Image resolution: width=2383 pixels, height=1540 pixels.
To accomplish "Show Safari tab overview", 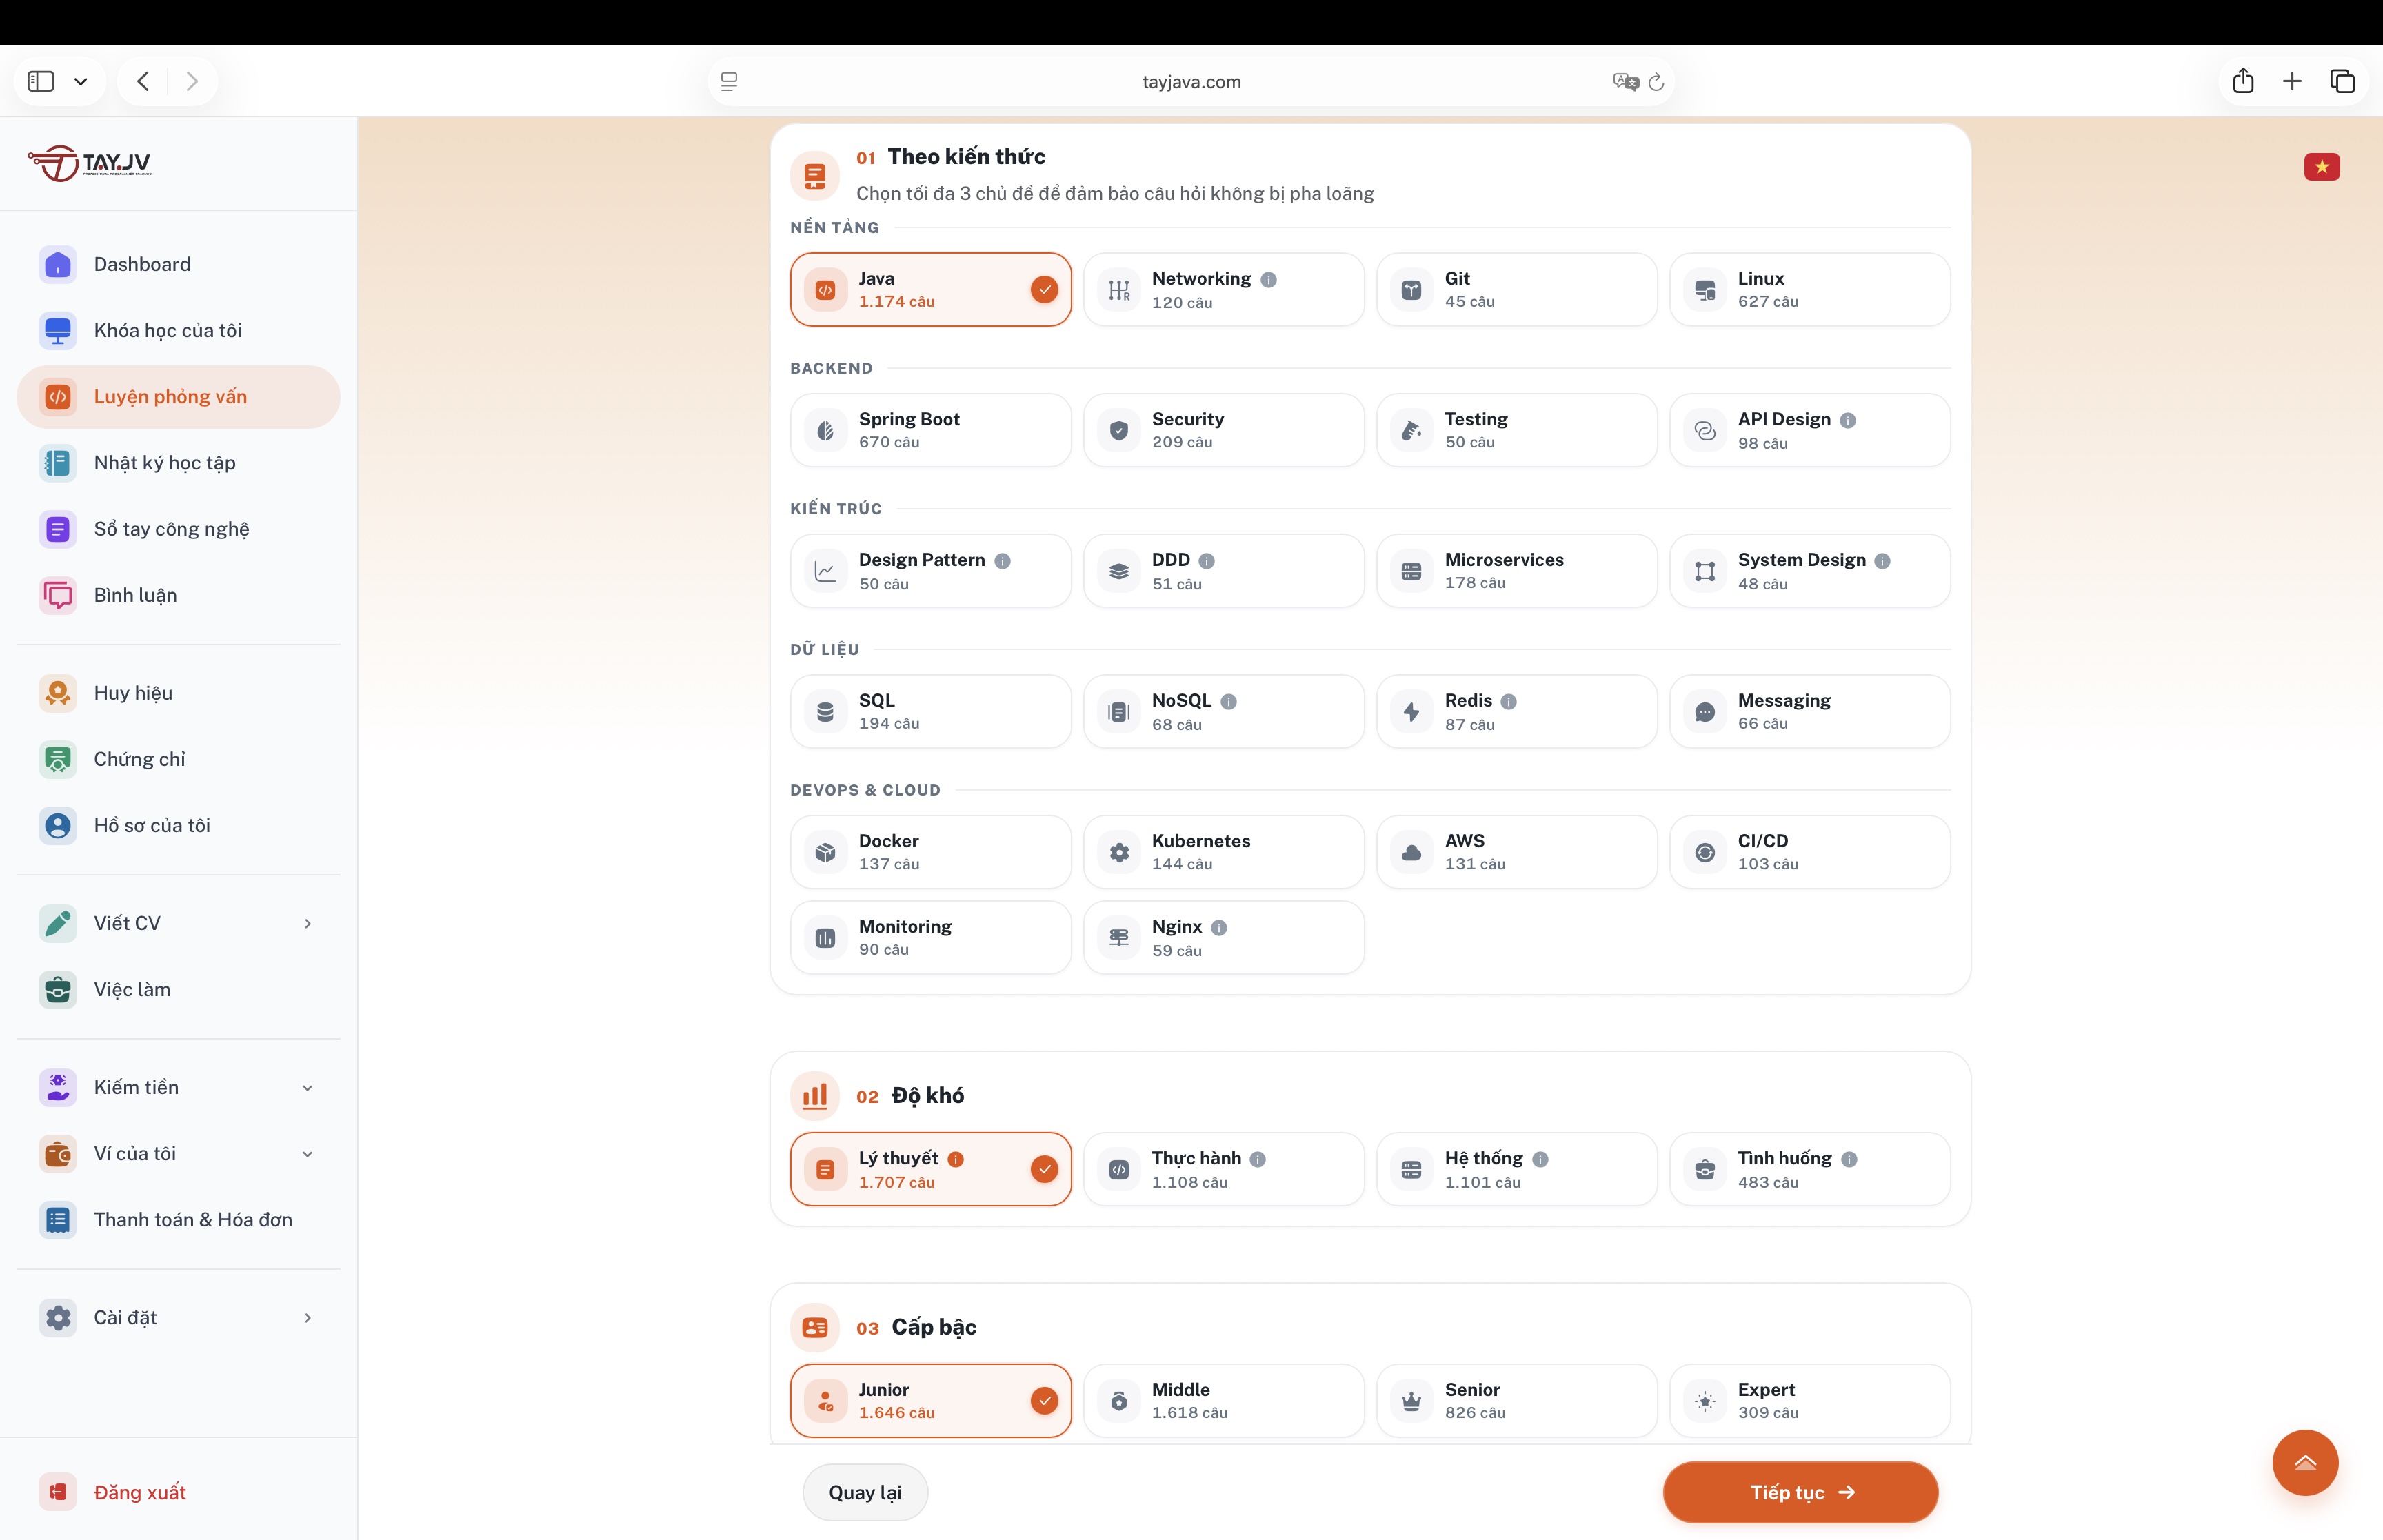I will tap(2342, 81).
